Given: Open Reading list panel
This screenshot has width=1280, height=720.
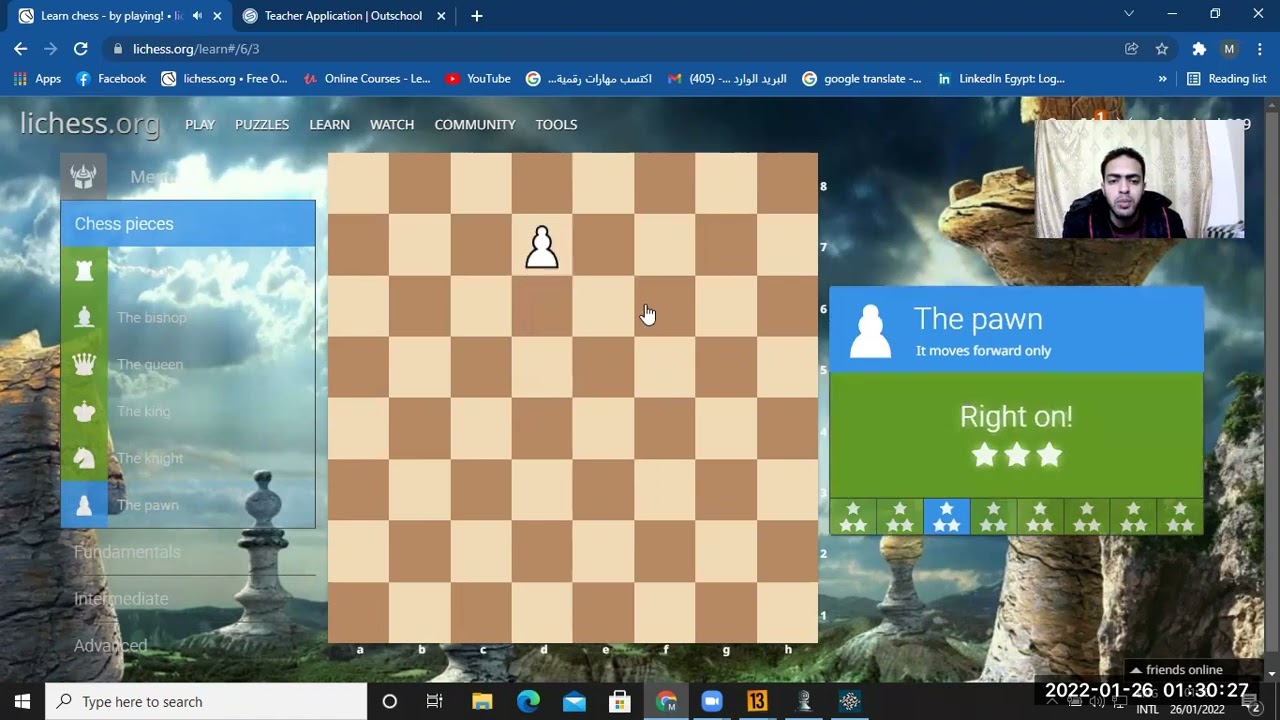Looking at the screenshot, I should pyautogui.click(x=1226, y=78).
